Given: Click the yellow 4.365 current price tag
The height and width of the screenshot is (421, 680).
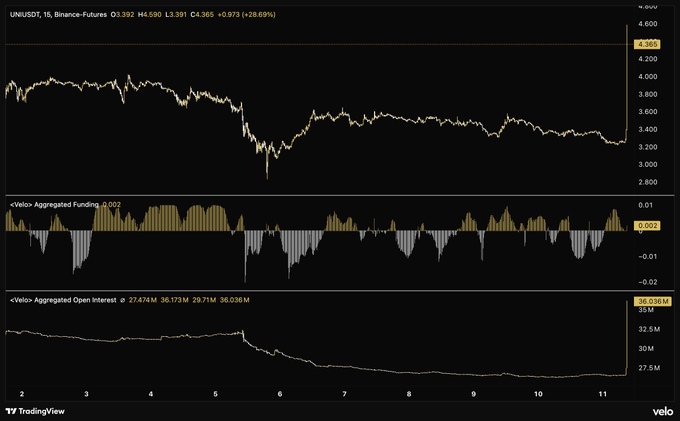Looking at the screenshot, I should pyautogui.click(x=651, y=45).
